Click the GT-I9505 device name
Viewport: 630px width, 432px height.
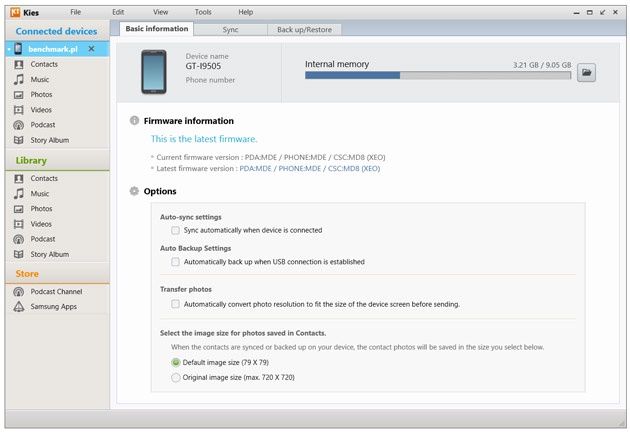pyautogui.click(x=203, y=66)
